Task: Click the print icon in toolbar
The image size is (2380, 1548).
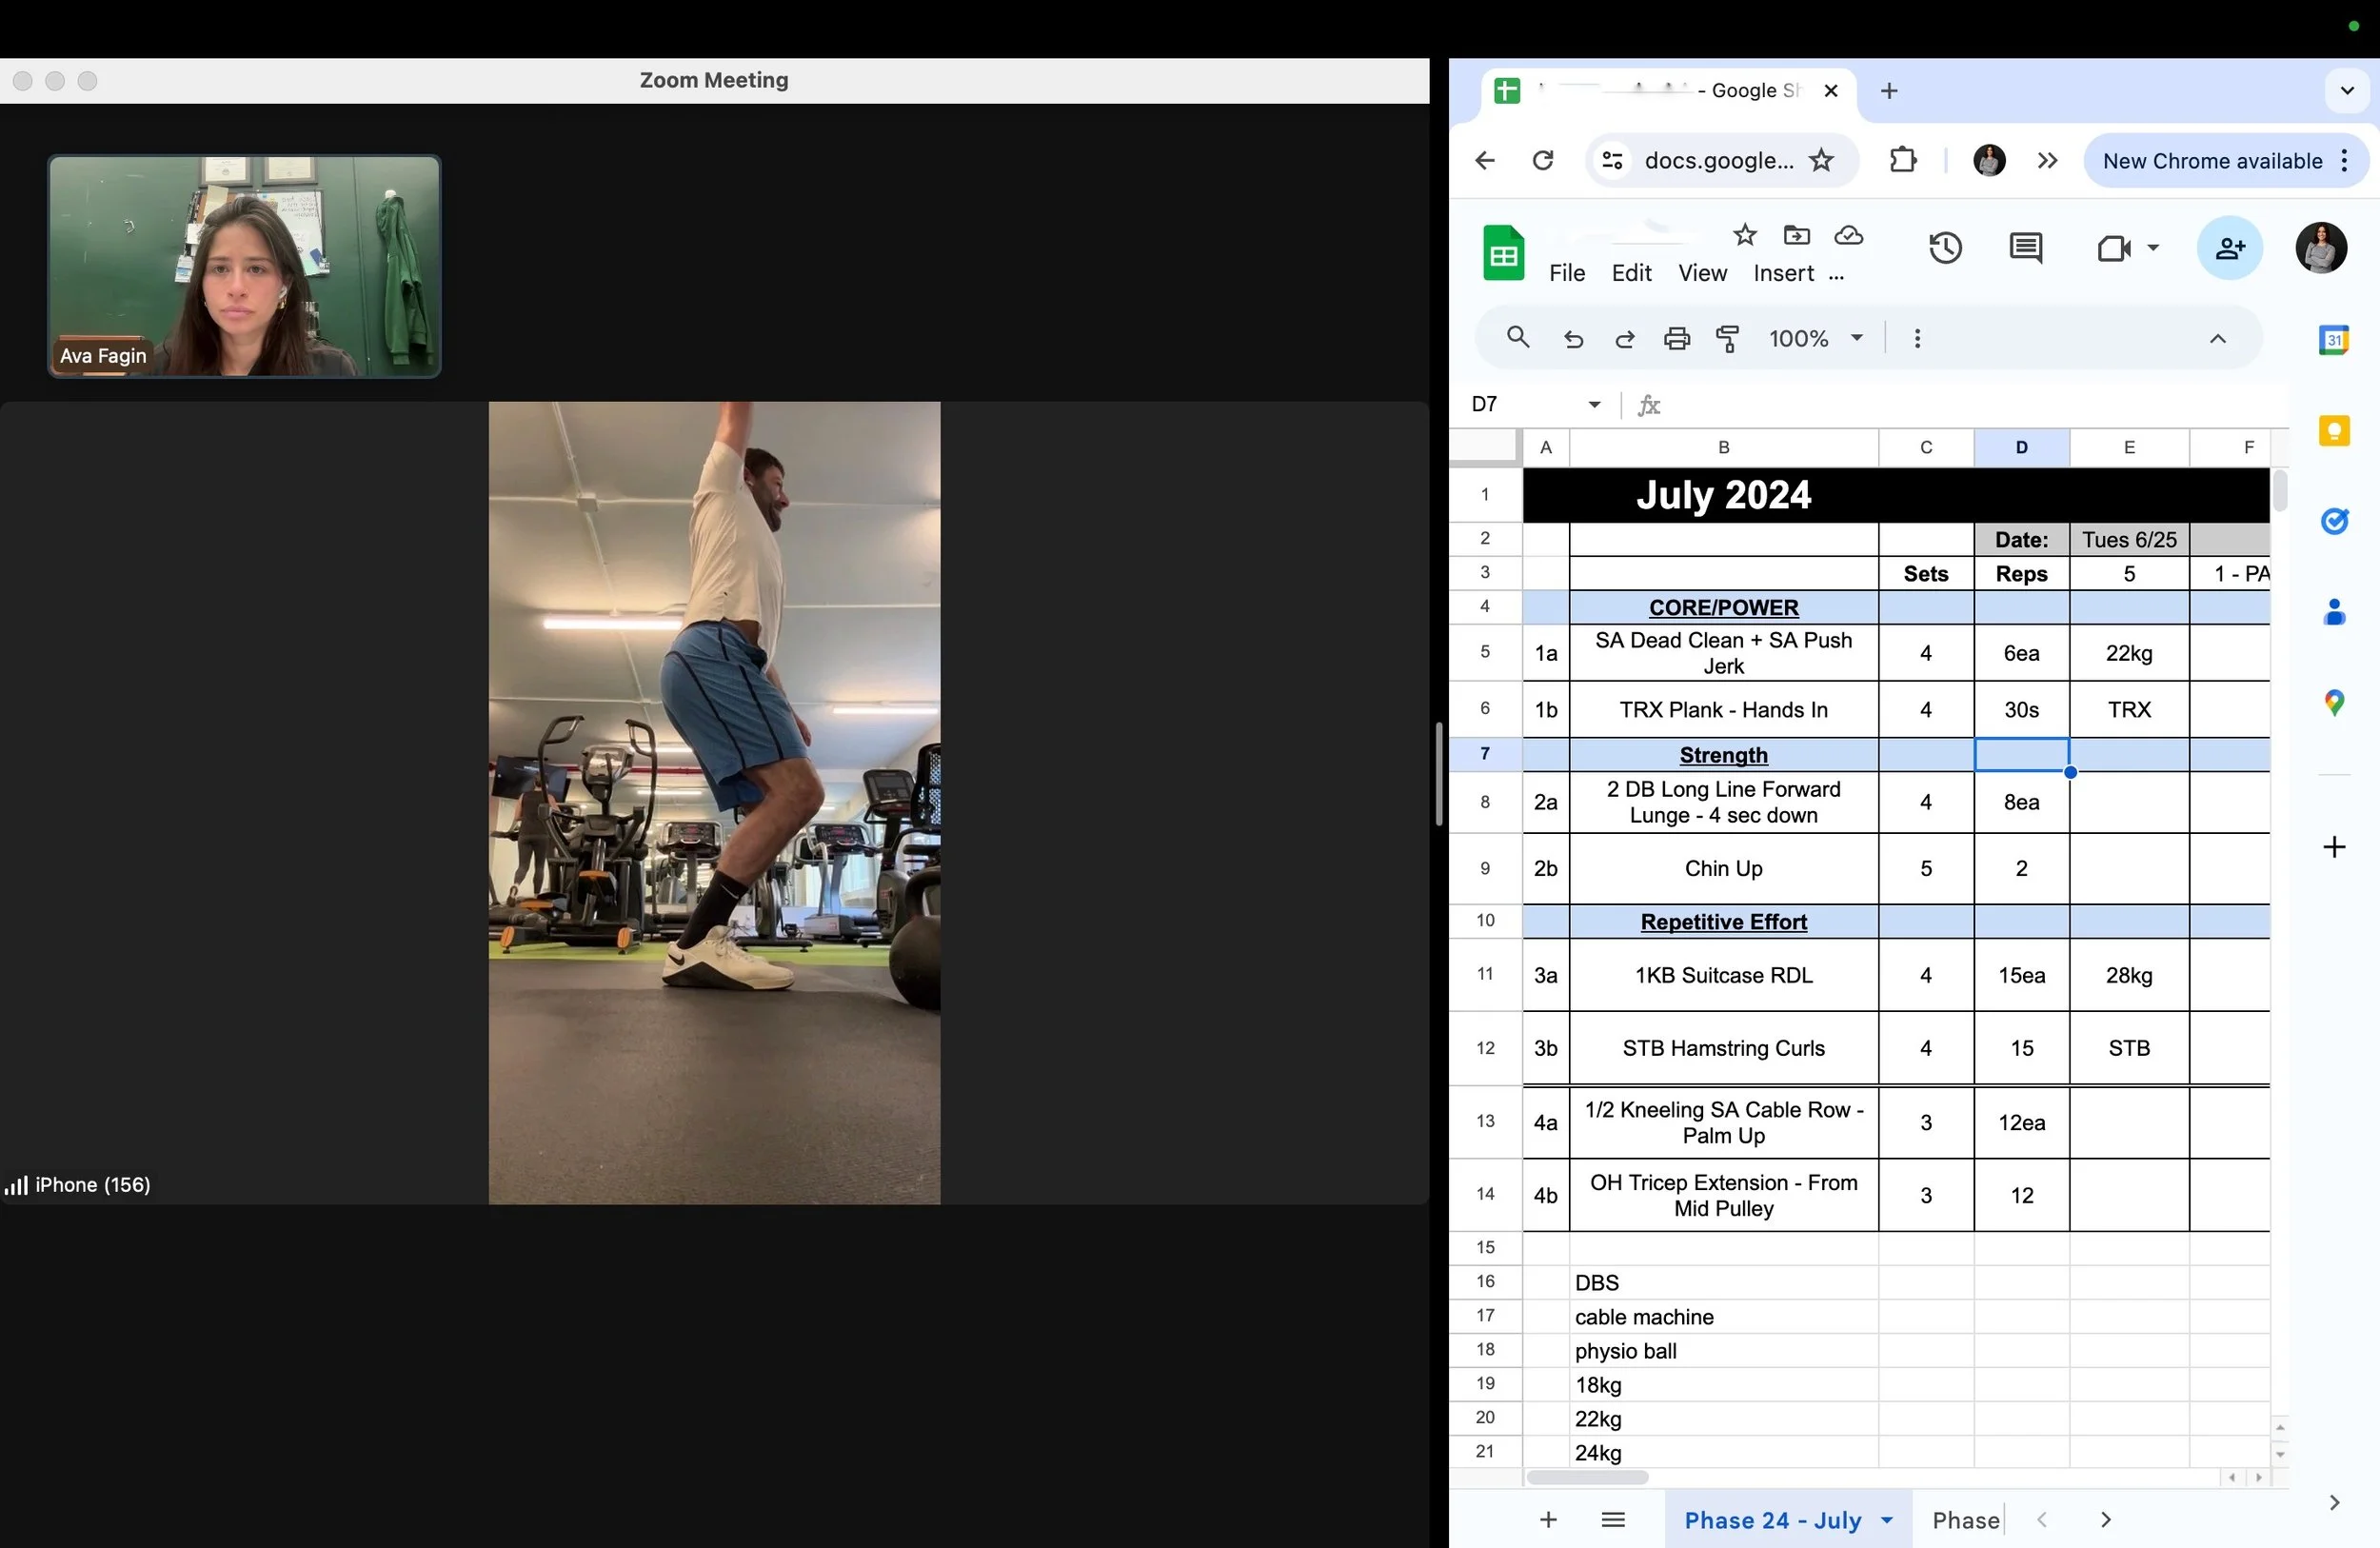Action: coord(1676,338)
